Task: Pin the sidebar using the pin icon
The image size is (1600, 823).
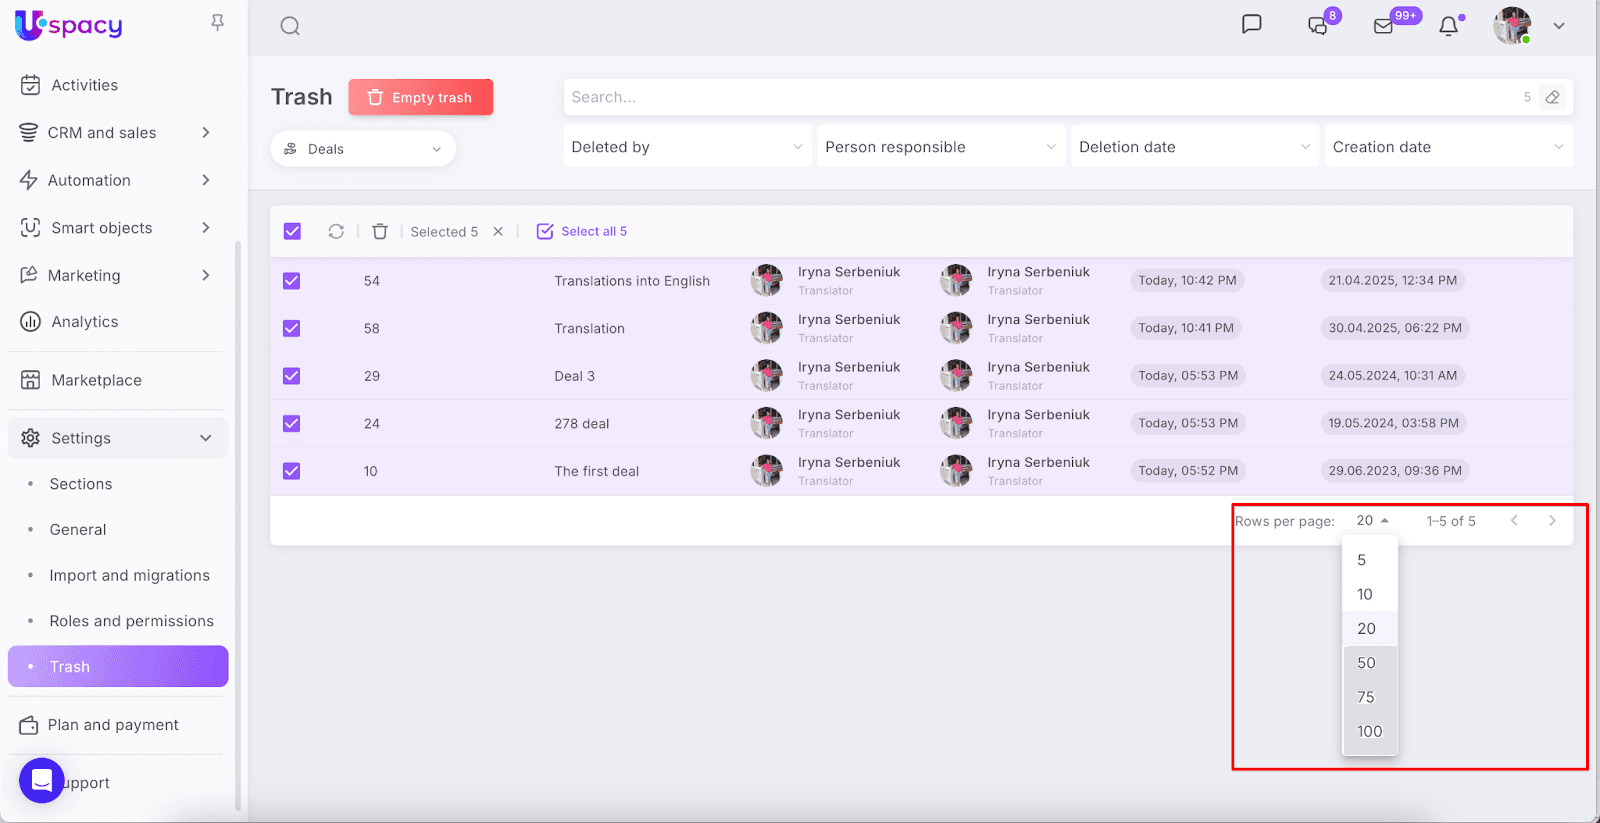Action: pos(217,23)
